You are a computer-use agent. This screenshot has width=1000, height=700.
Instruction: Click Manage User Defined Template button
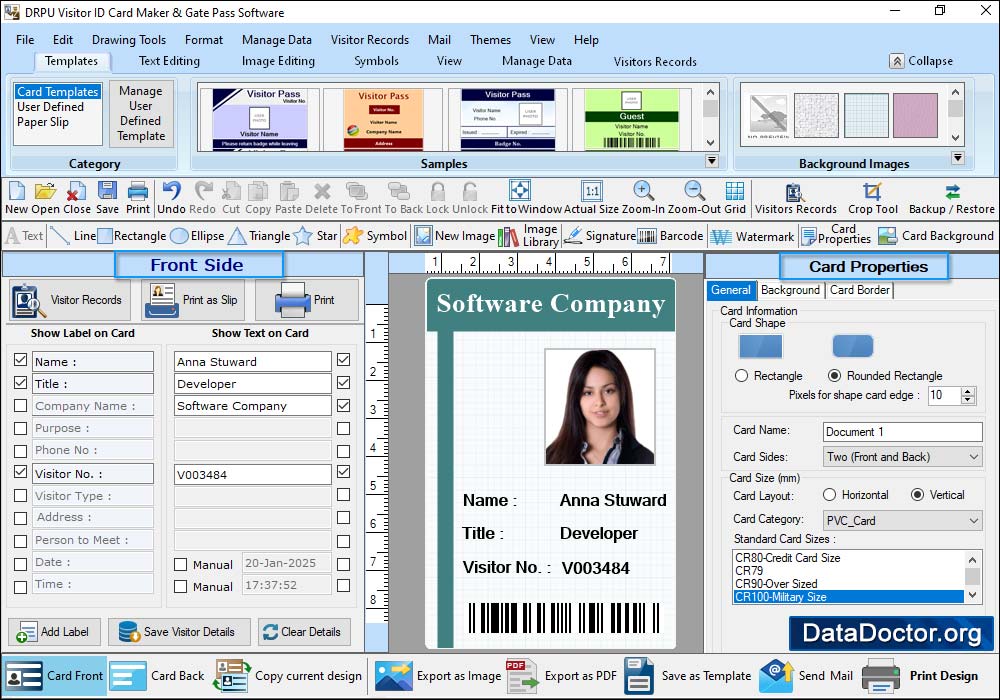141,113
